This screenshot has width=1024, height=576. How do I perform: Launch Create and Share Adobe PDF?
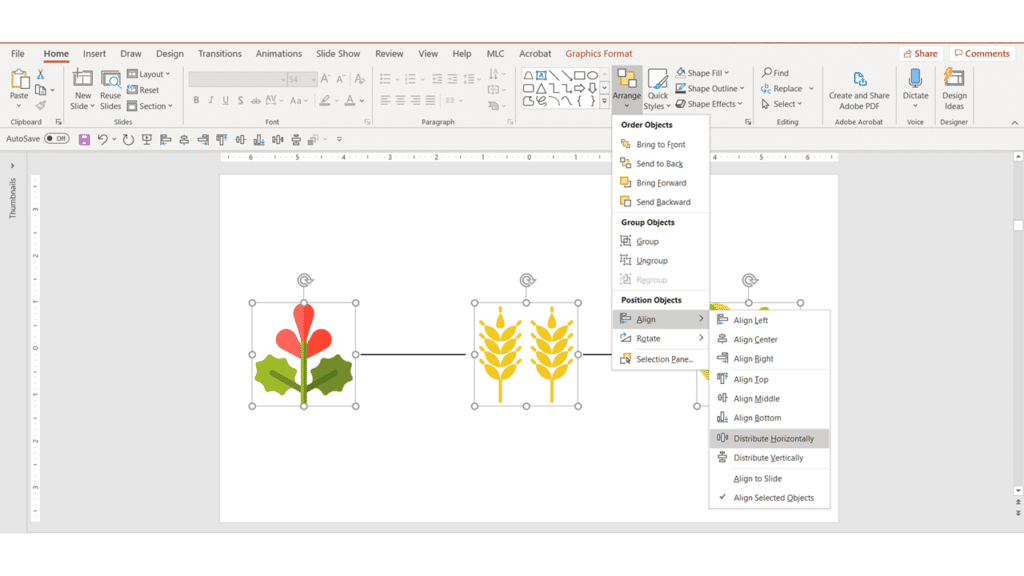[859, 88]
